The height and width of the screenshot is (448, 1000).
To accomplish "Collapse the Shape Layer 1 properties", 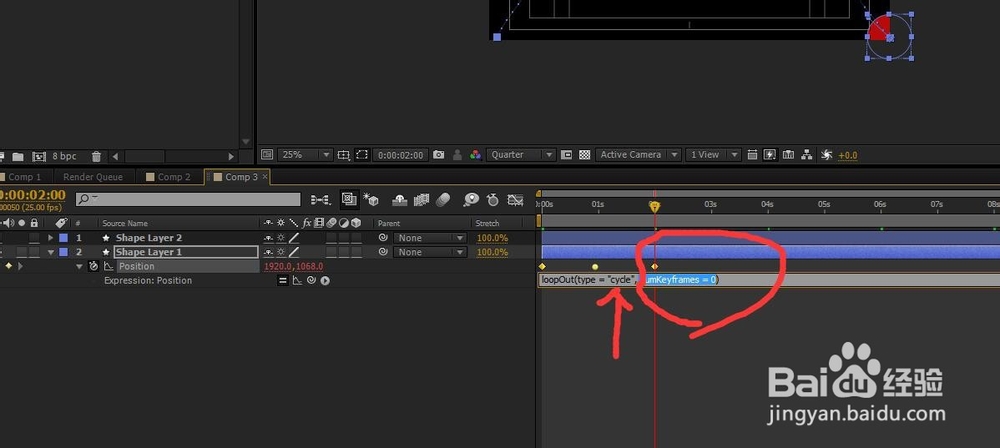I will click(x=50, y=252).
